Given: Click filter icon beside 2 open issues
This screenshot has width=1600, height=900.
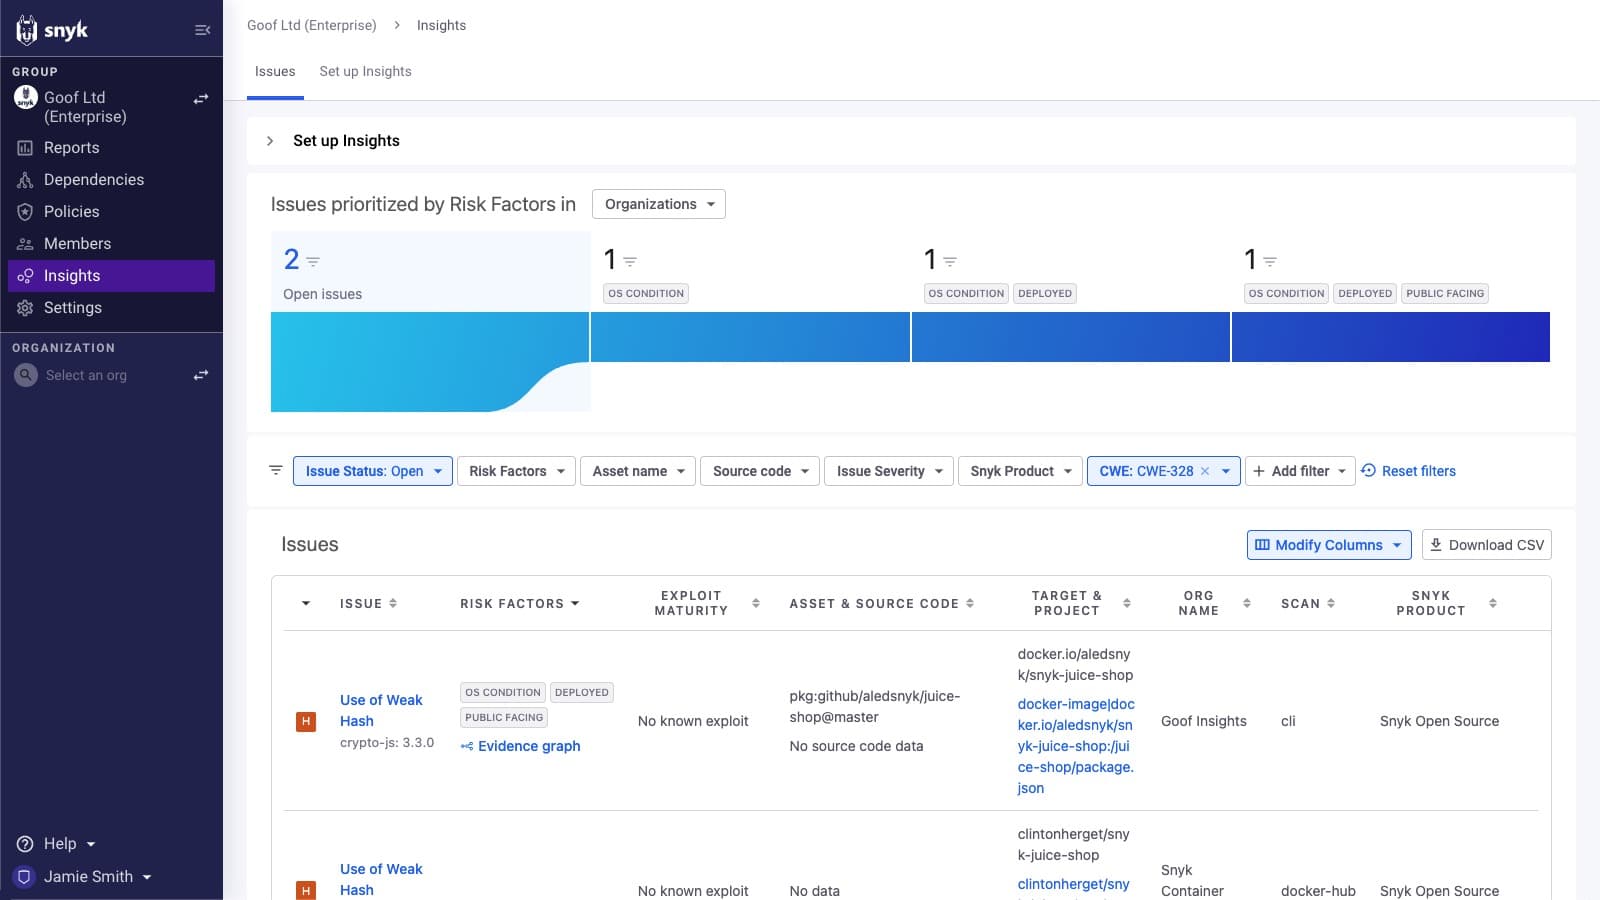Looking at the screenshot, I should tap(313, 261).
